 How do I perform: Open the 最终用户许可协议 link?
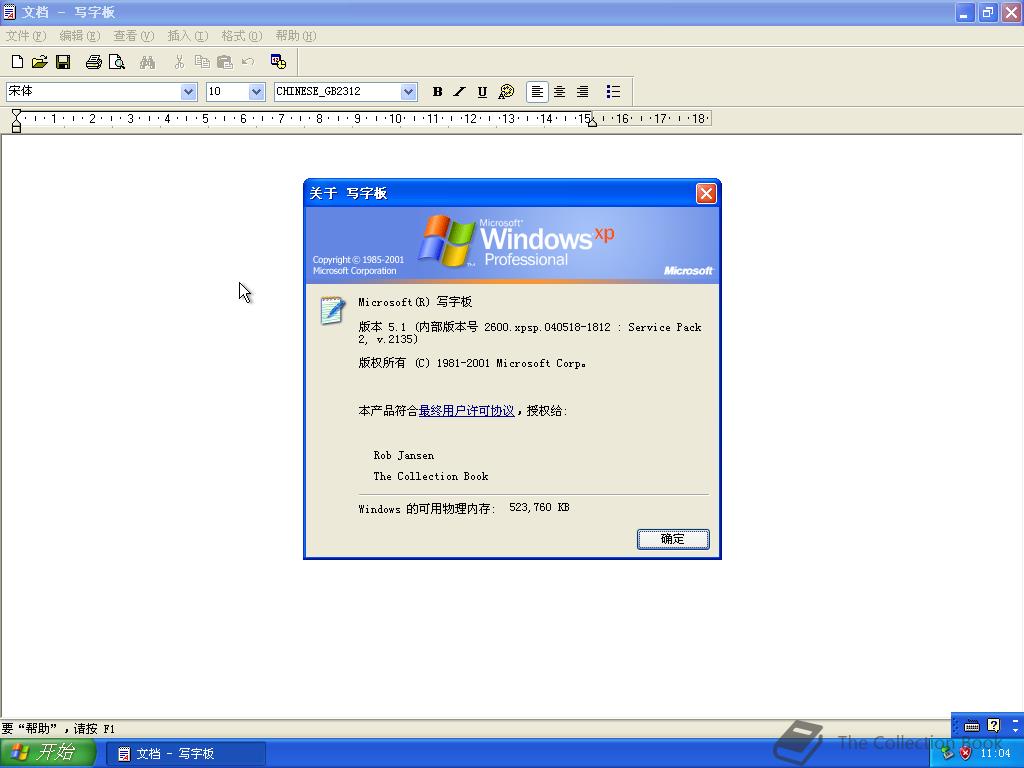[x=466, y=411]
